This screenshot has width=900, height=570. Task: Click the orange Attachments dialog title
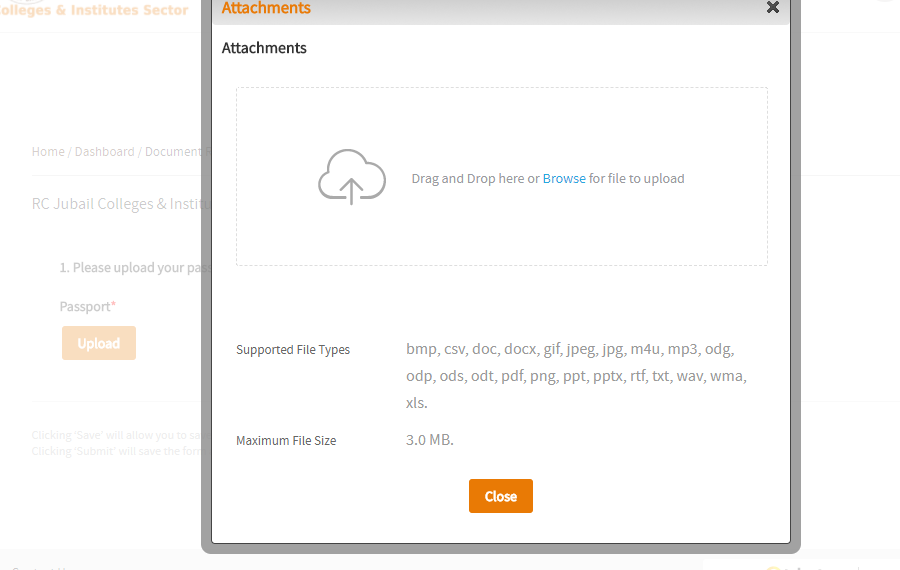[266, 8]
